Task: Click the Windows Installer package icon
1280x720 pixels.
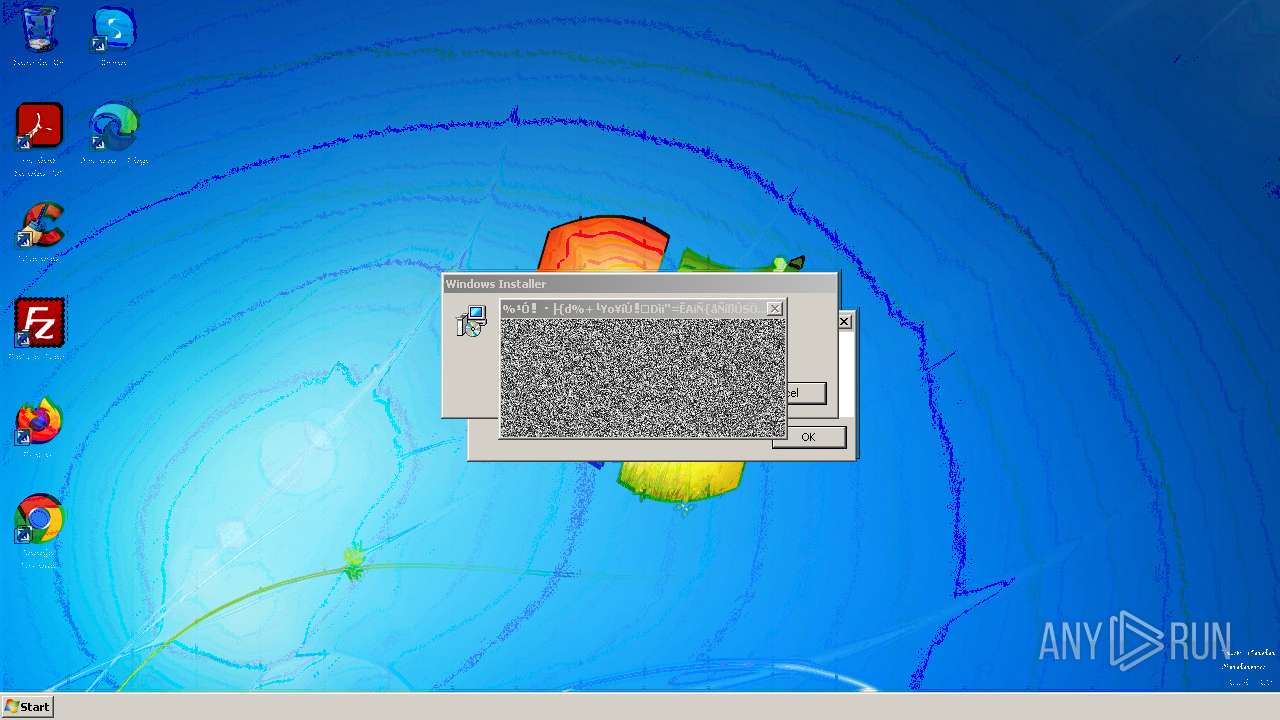Action: (x=471, y=321)
